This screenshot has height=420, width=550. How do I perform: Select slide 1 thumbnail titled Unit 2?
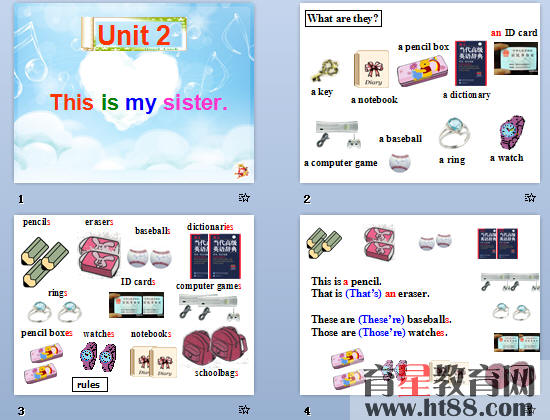pos(134,93)
